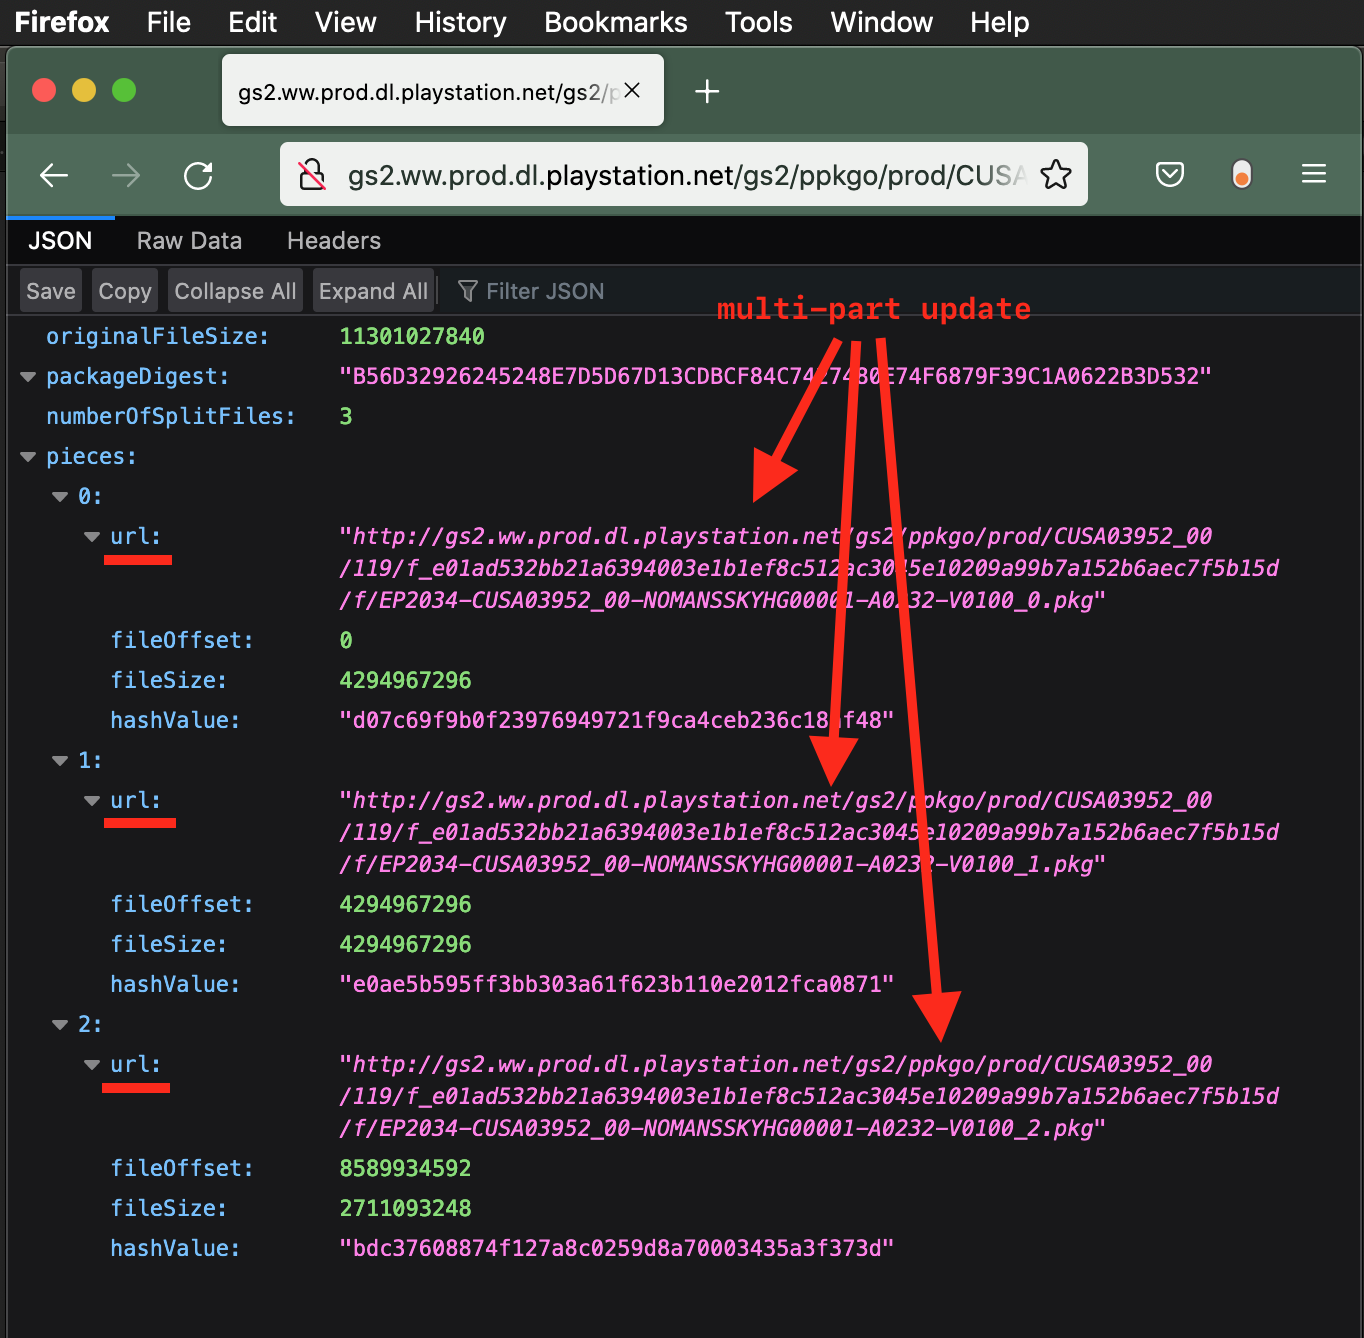
Task: Collapse the packageDigest twisty
Action: tap(28, 377)
